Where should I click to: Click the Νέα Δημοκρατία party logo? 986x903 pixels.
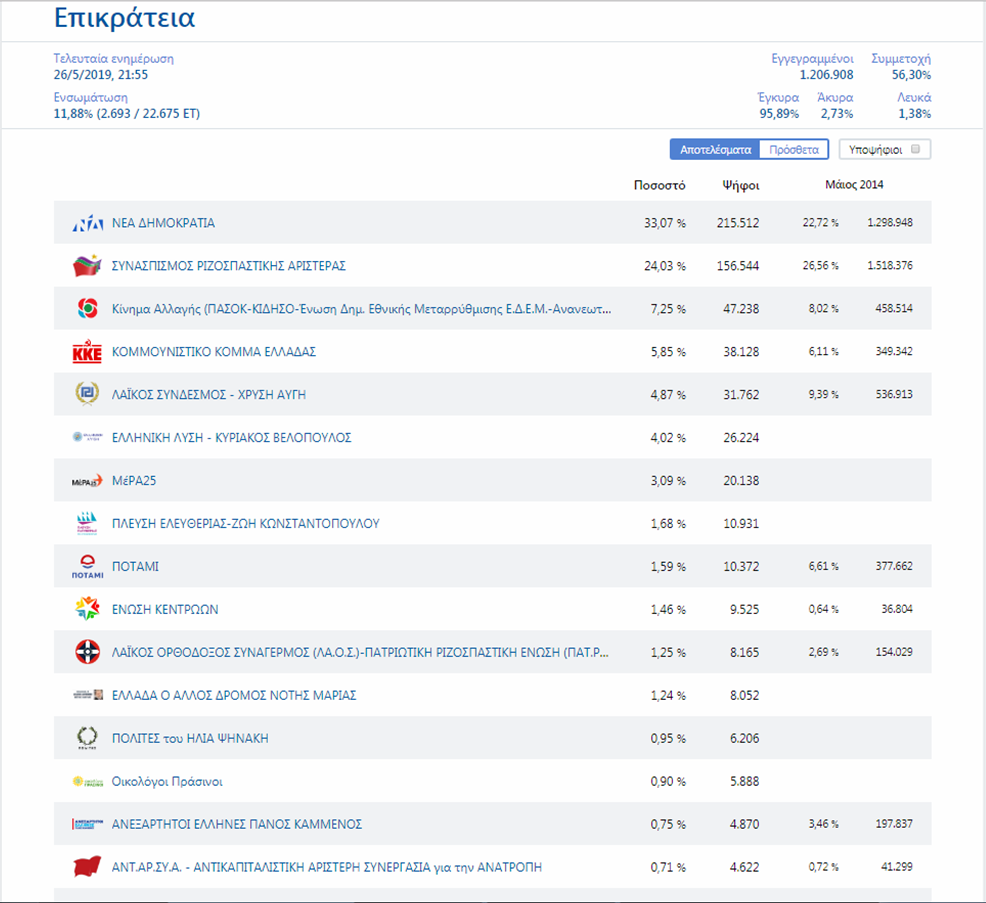[x=87, y=223]
